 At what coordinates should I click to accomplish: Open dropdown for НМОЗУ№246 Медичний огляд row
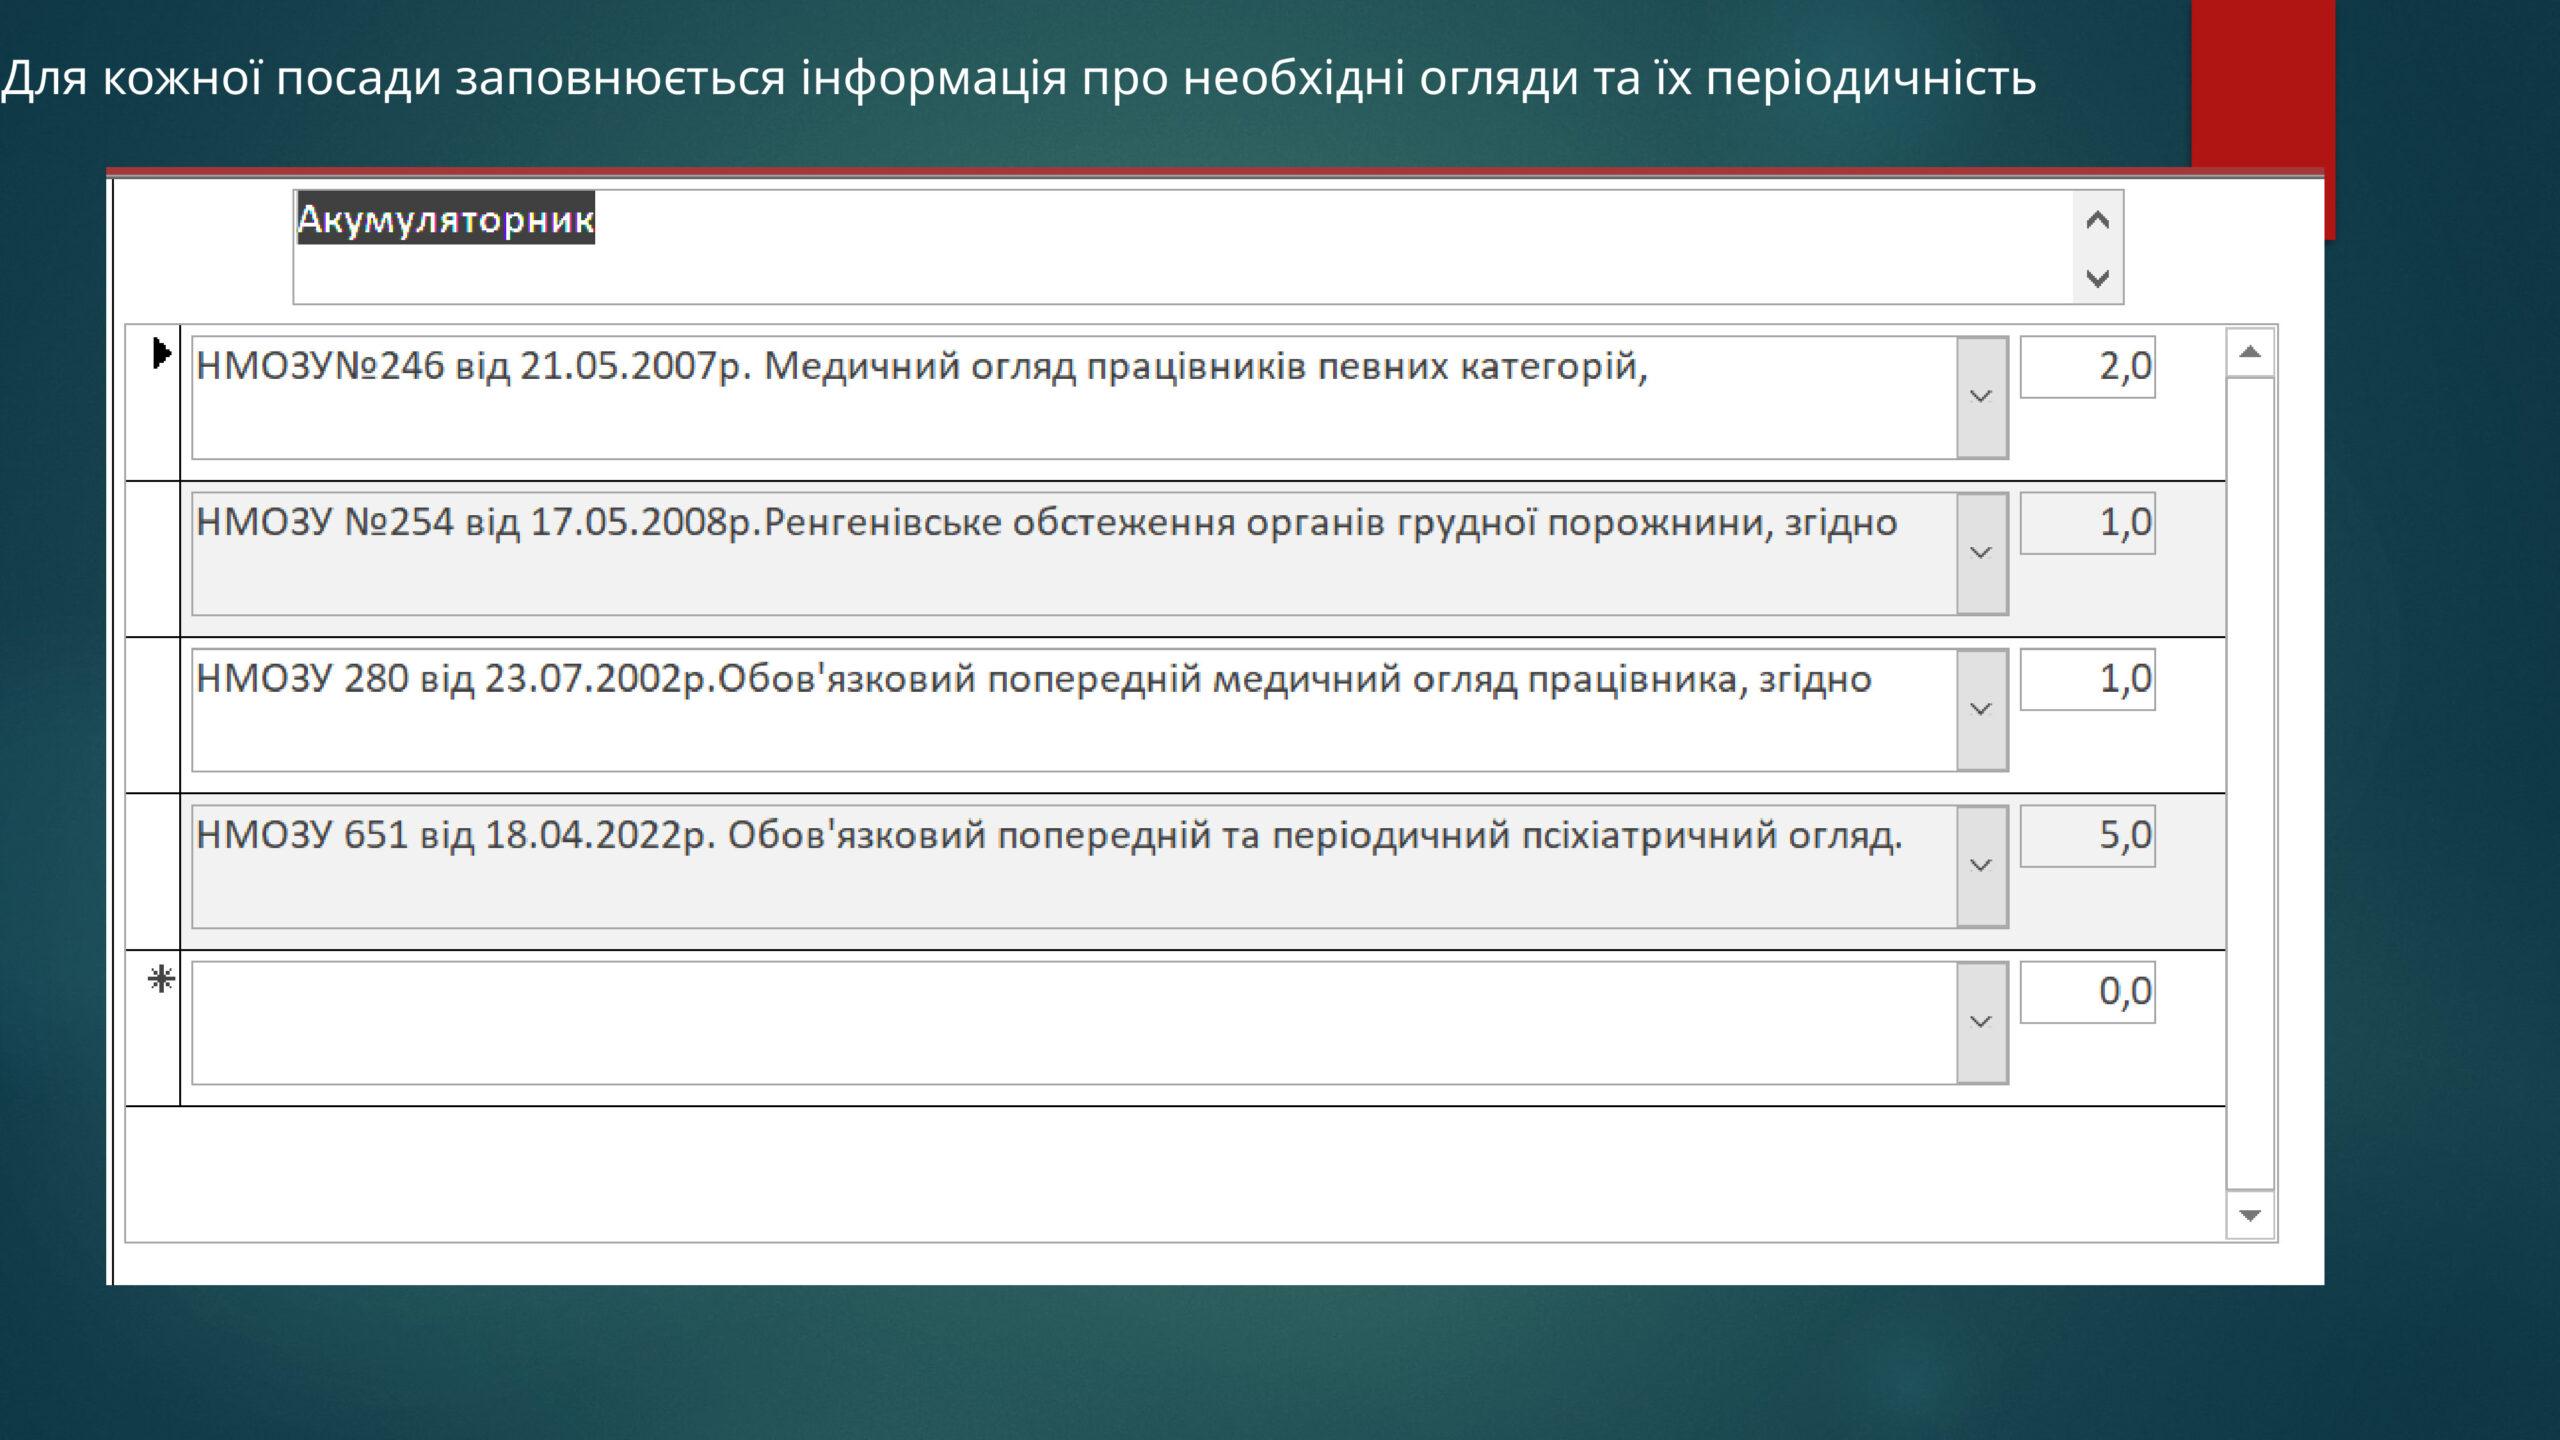[x=1981, y=397]
